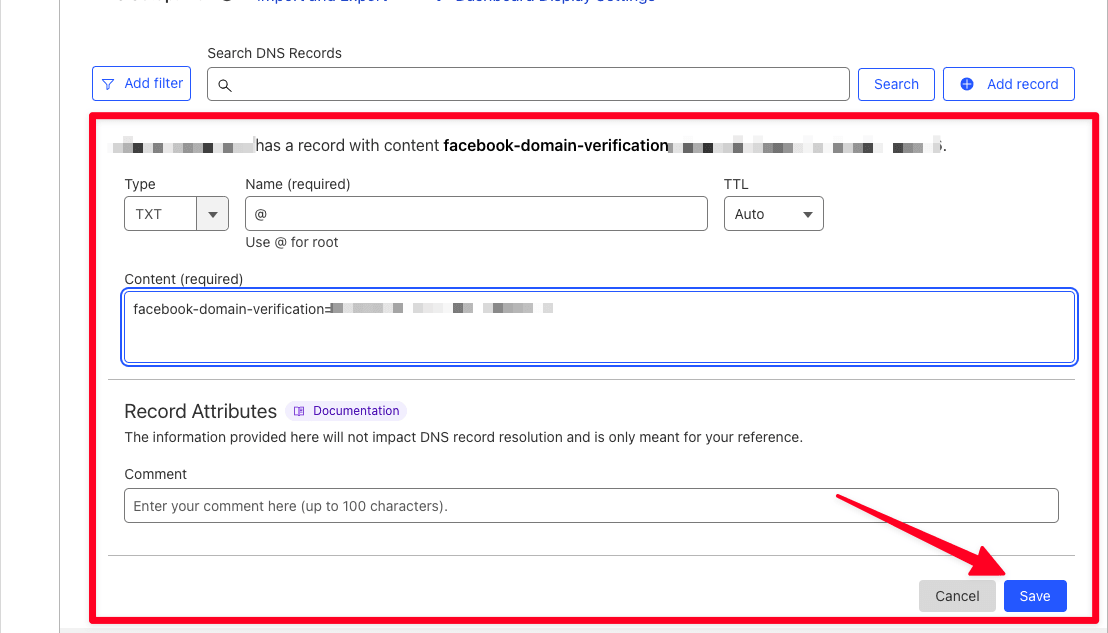Image resolution: width=1108 pixels, height=633 pixels.
Task: Click the Add filter button
Action: [141, 83]
